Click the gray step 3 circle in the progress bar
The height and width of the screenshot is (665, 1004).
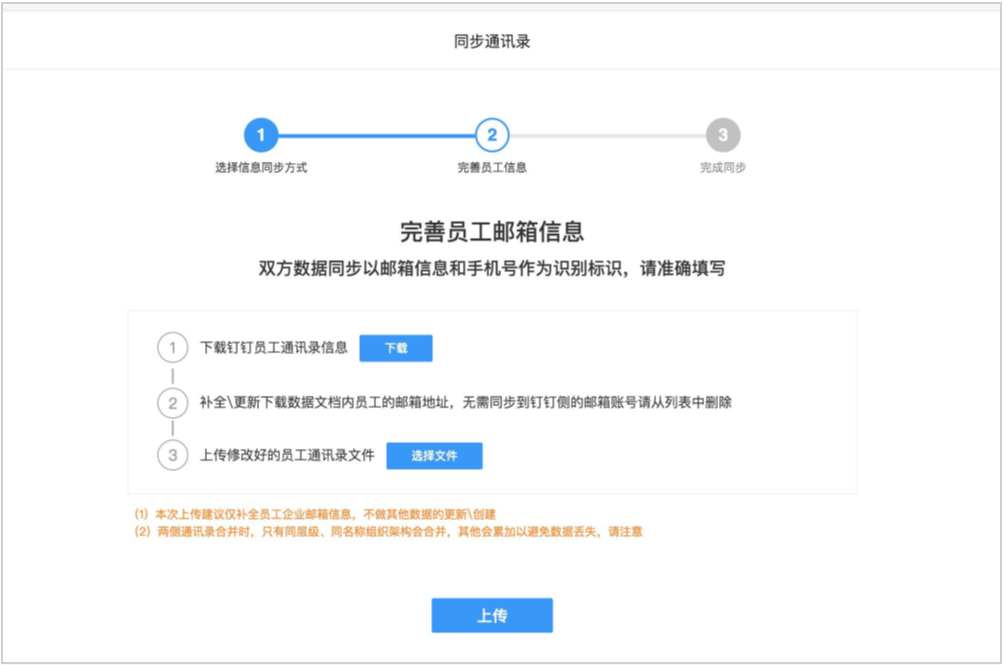point(723,135)
